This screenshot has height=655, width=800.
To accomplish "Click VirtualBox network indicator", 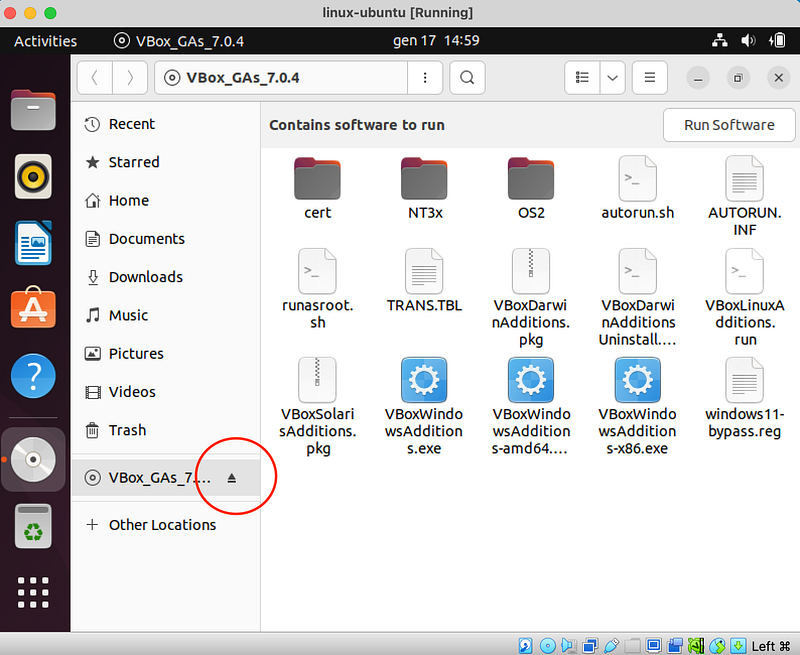I will [x=590, y=646].
